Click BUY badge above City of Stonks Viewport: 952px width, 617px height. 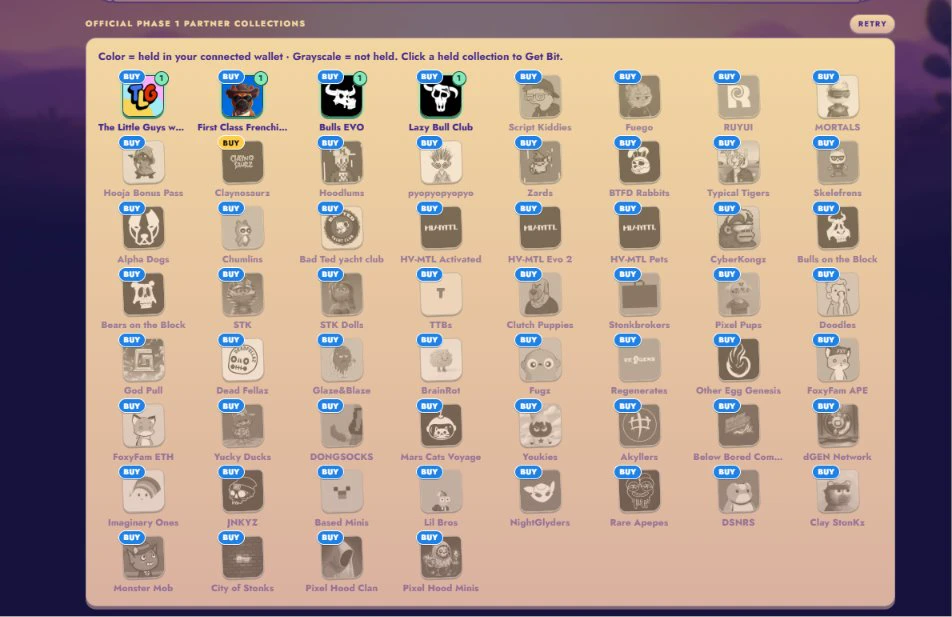tap(231, 537)
